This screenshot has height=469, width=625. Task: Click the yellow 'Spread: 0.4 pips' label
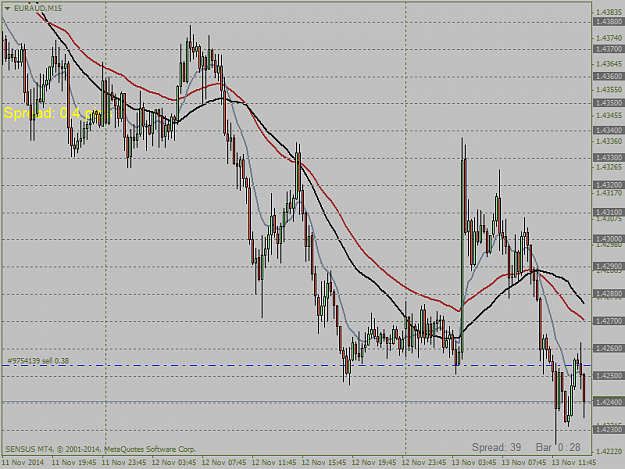click(56, 113)
